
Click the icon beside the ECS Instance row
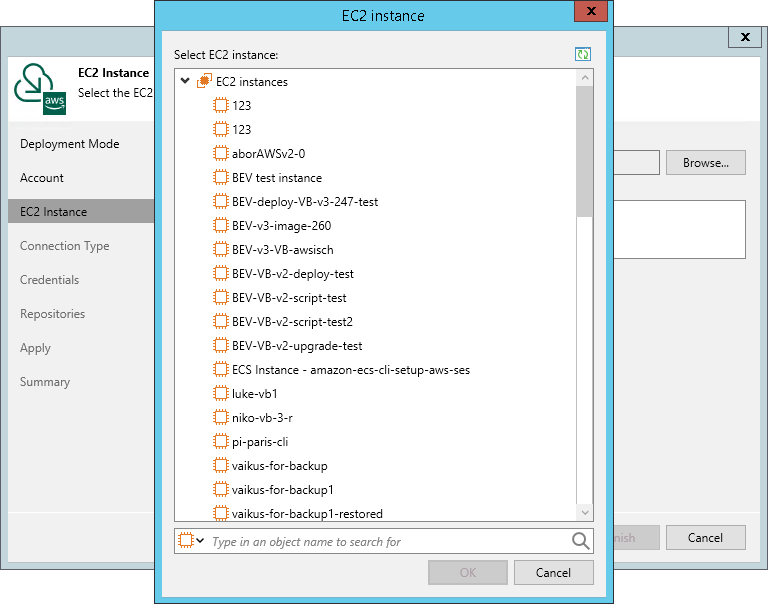221,369
